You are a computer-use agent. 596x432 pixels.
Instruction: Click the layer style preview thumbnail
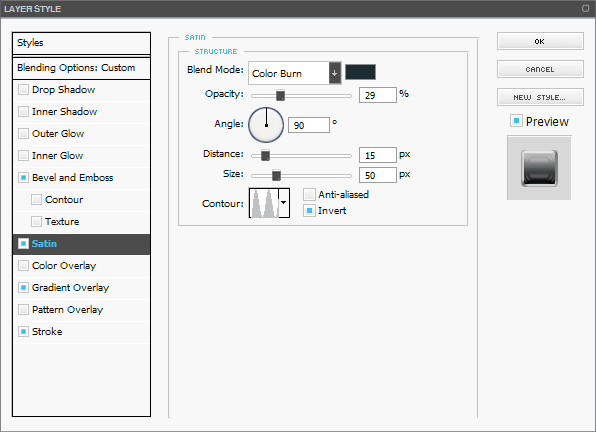click(539, 168)
